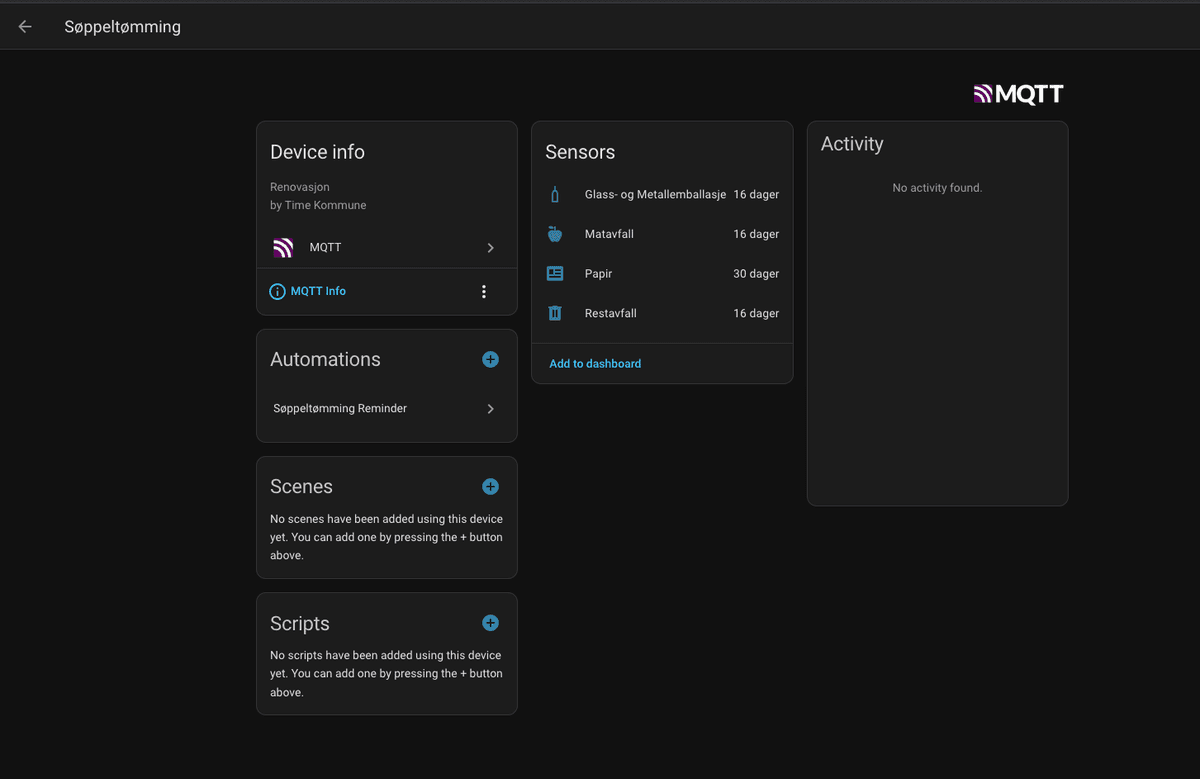
Task: Open the Søppeltømming Reminder automation
Action: pos(387,409)
